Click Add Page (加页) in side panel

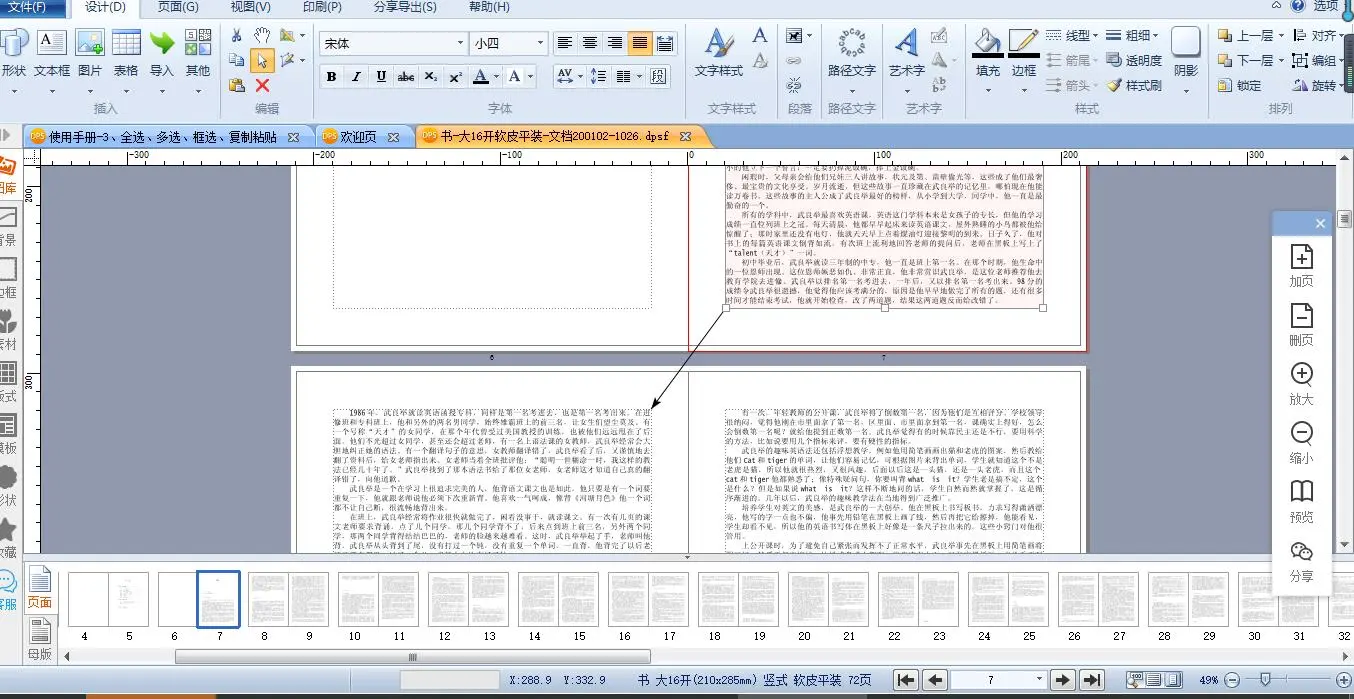(x=1301, y=265)
